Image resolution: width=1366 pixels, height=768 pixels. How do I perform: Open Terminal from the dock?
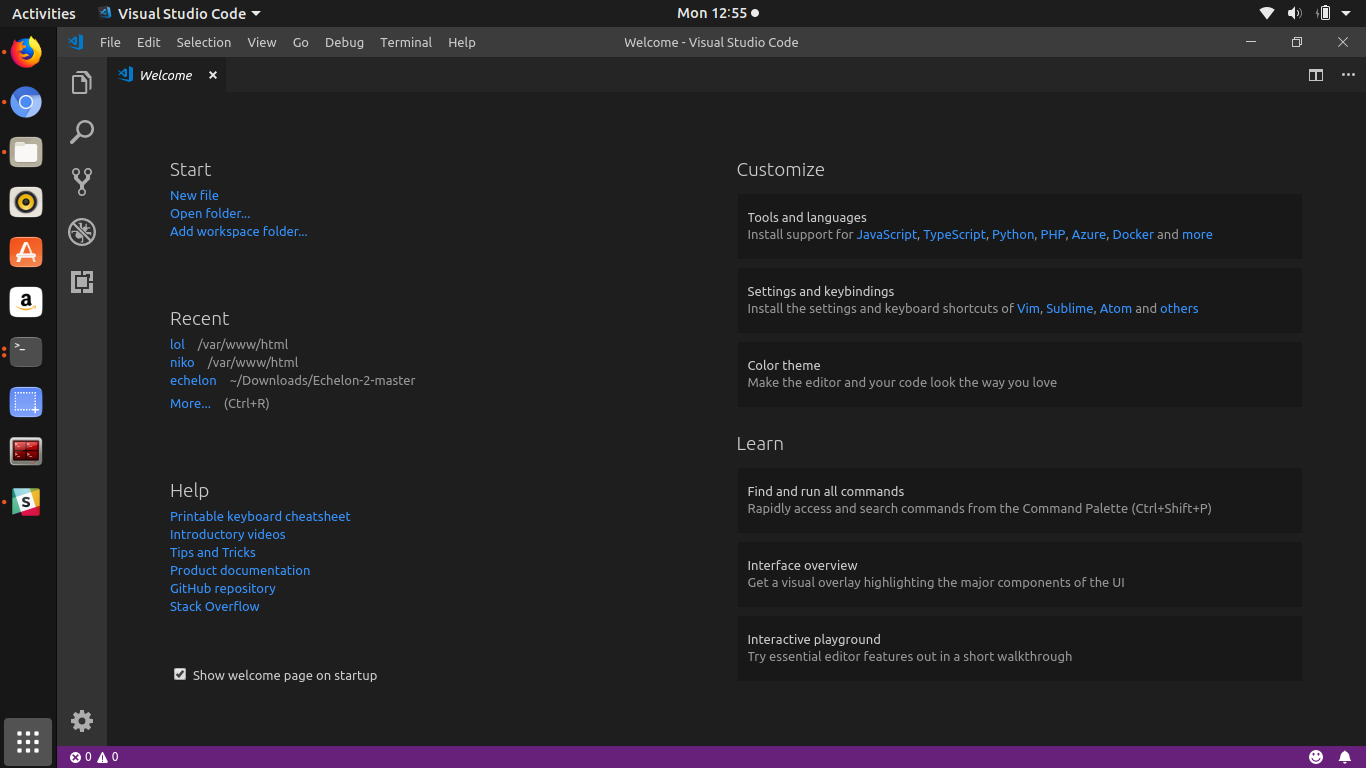[x=26, y=351]
